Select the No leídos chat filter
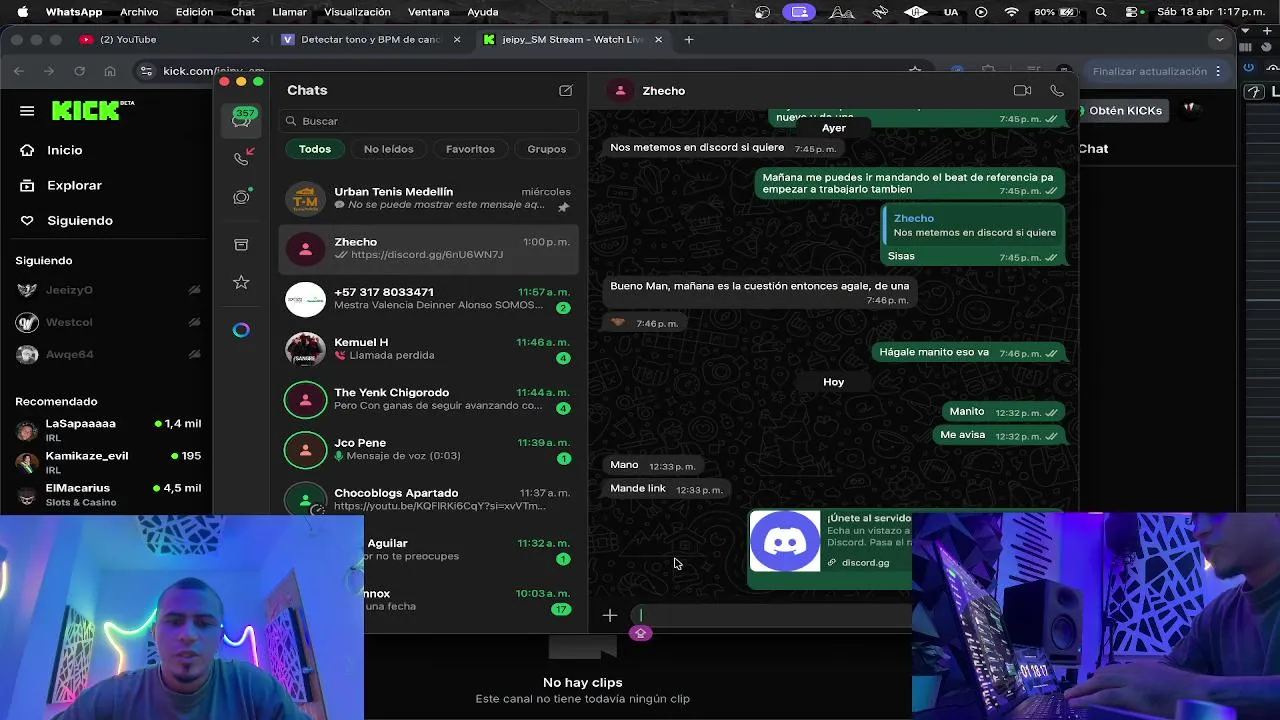Screen dimensions: 1280x720 pos(388,149)
